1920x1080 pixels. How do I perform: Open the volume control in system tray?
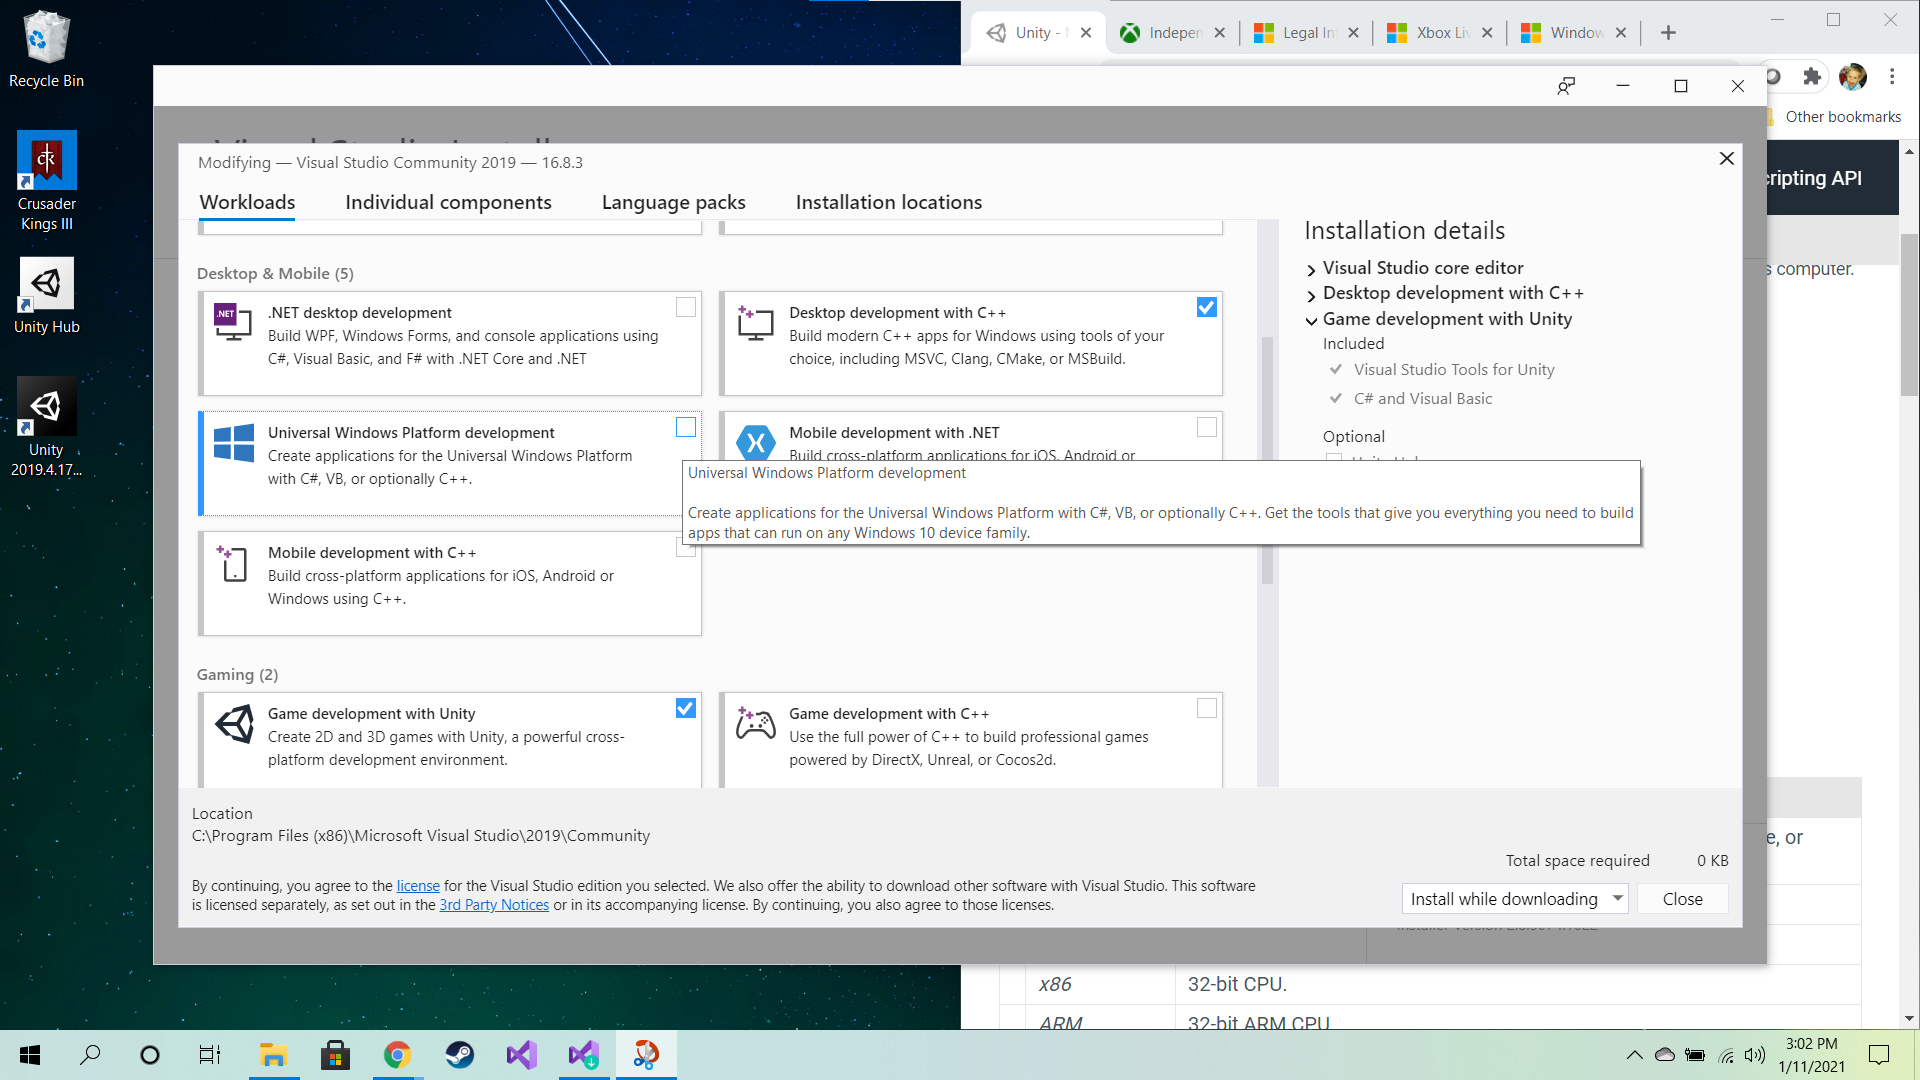tap(1754, 1055)
